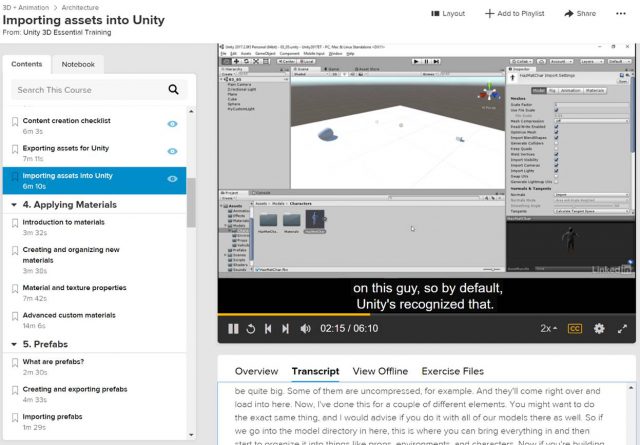Enter fullscreen video mode
The width and height of the screenshot is (640, 445).
point(622,329)
